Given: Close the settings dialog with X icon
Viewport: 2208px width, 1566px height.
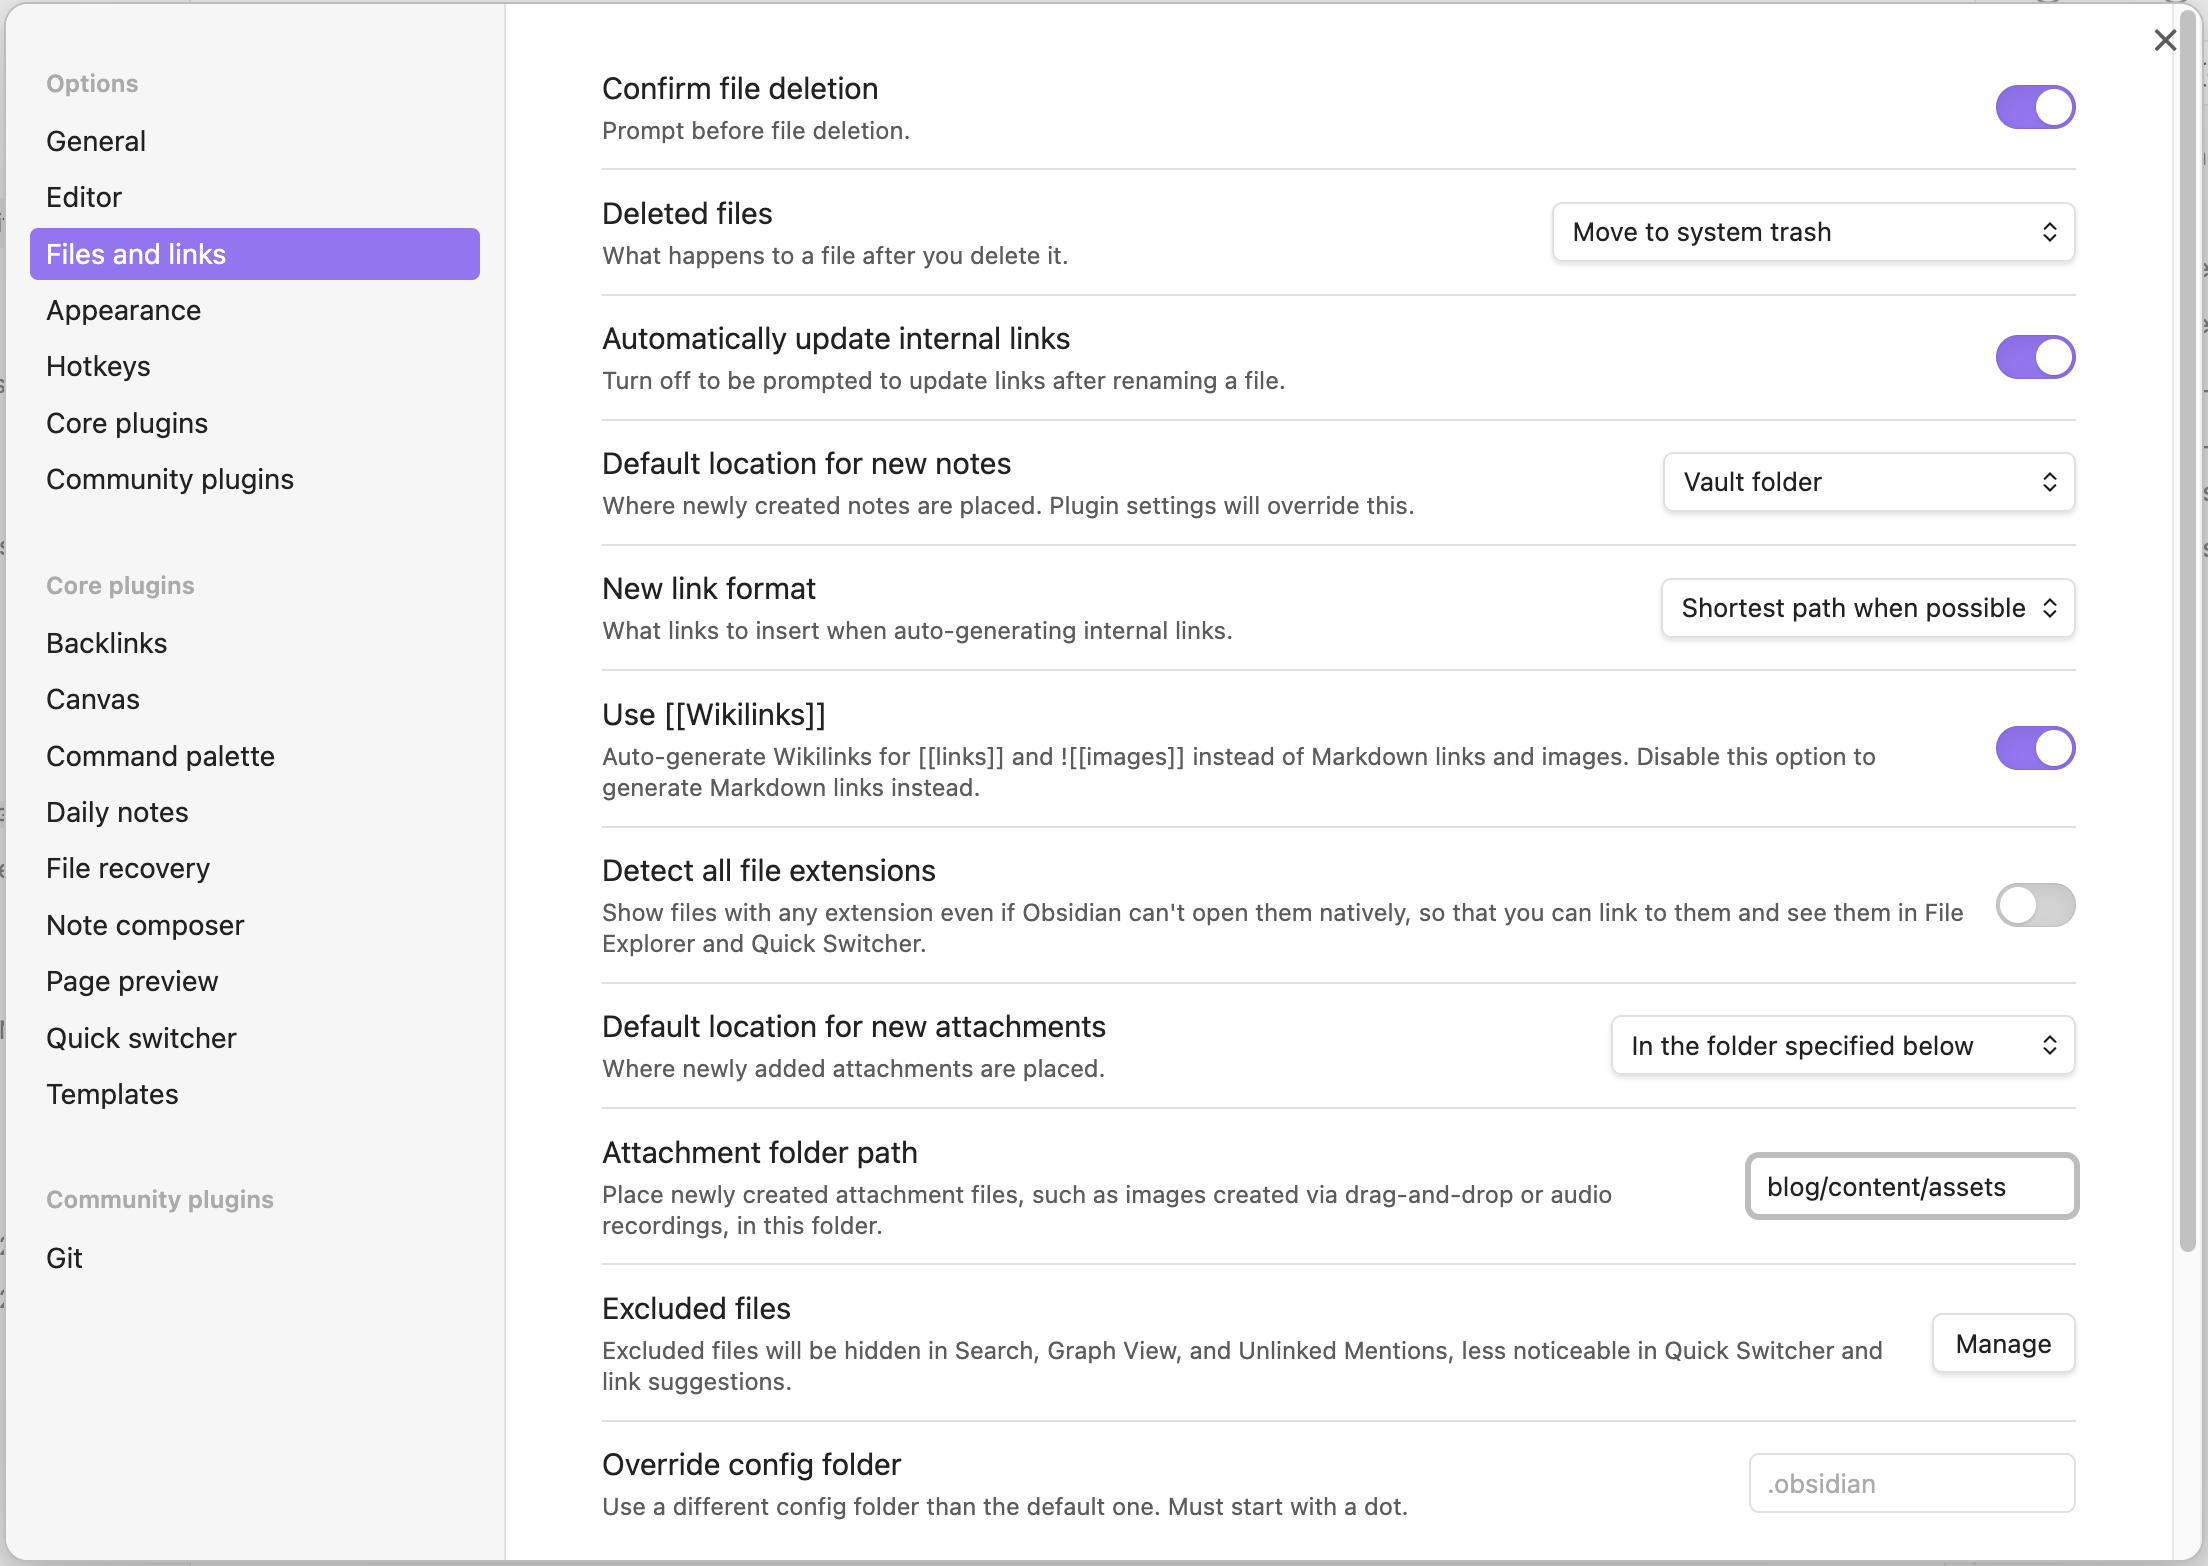Looking at the screenshot, I should (x=2165, y=41).
